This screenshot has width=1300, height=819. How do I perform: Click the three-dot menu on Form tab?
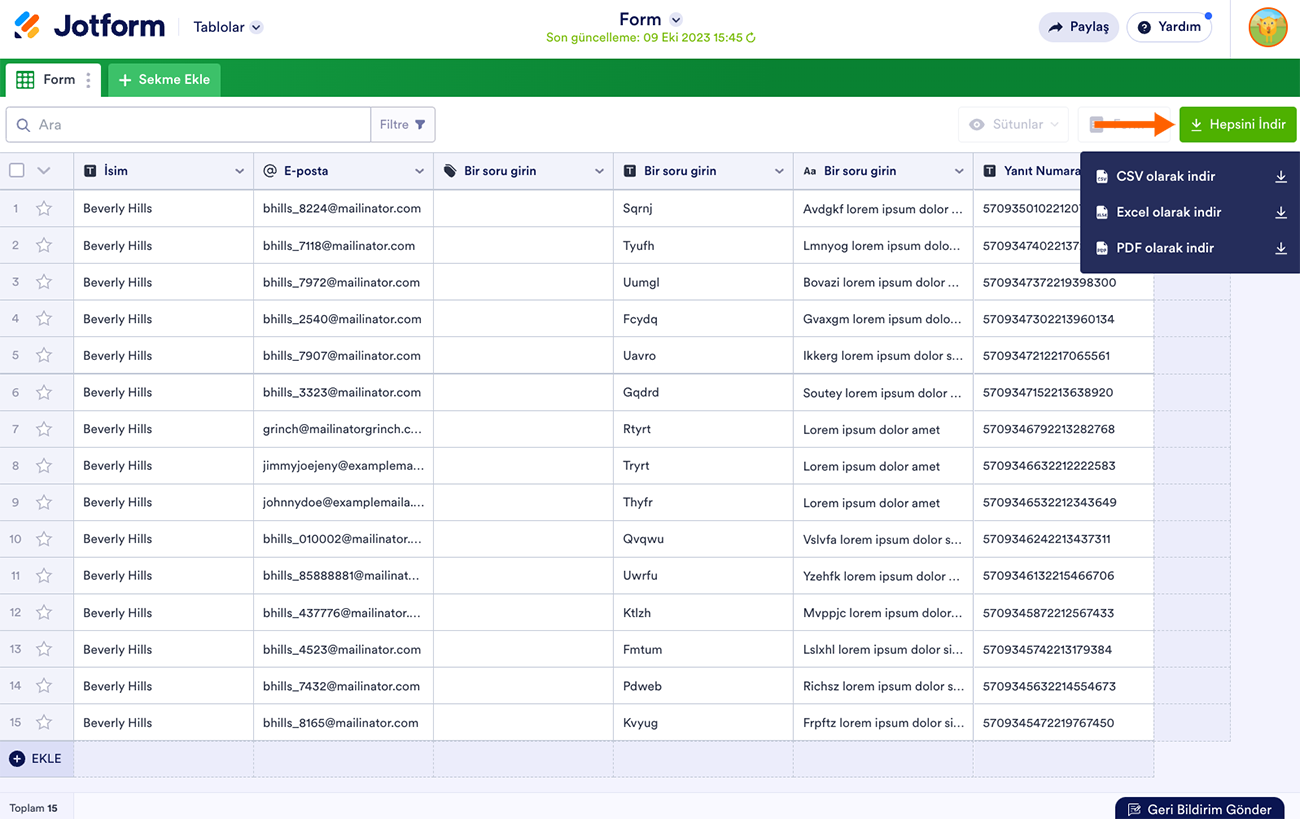89,80
